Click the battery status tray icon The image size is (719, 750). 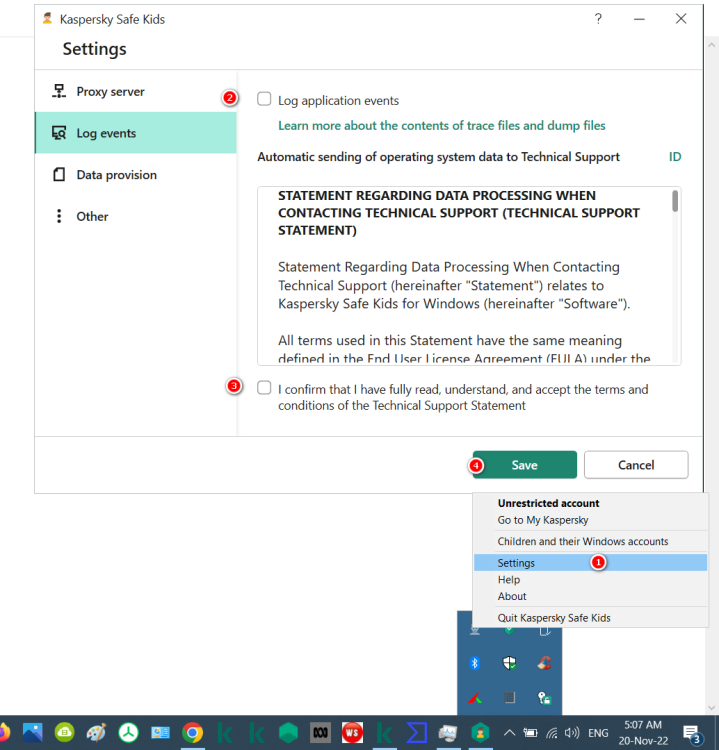pos(530,733)
